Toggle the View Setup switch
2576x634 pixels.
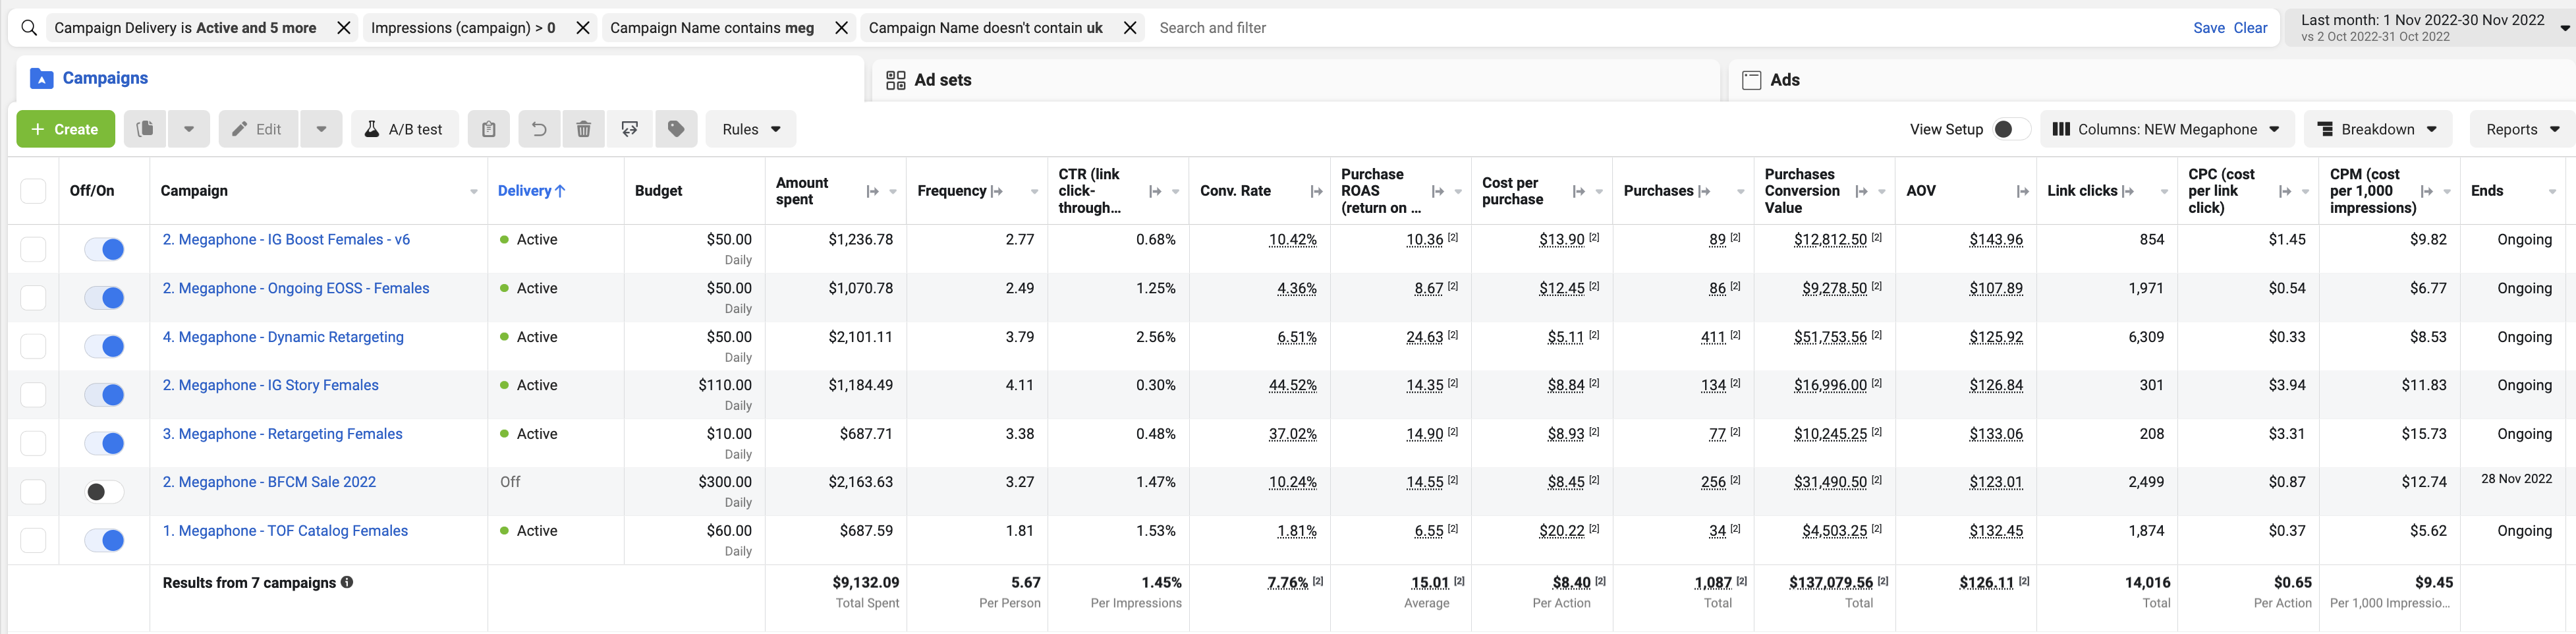[x=2009, y=129]
